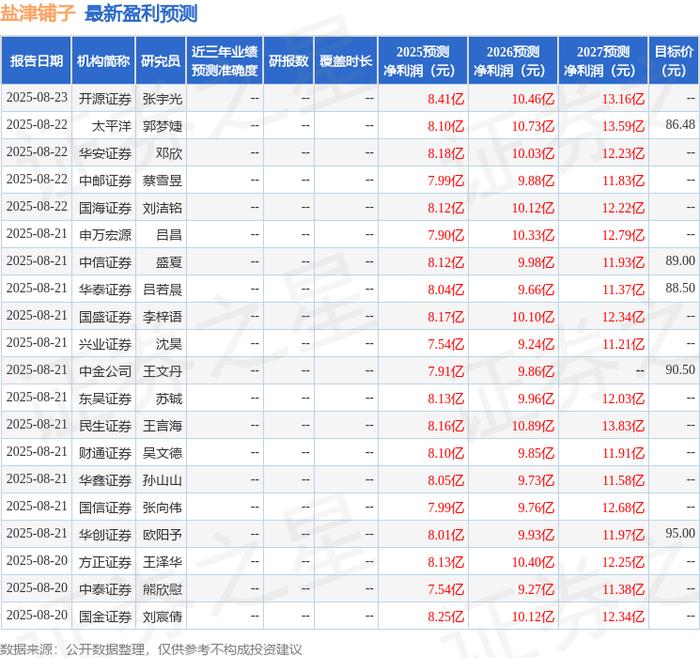The width and height of the screenshot is (700, 658).
Task: Click analyst name 欧阳予
Action: click(x=162, y=534)
